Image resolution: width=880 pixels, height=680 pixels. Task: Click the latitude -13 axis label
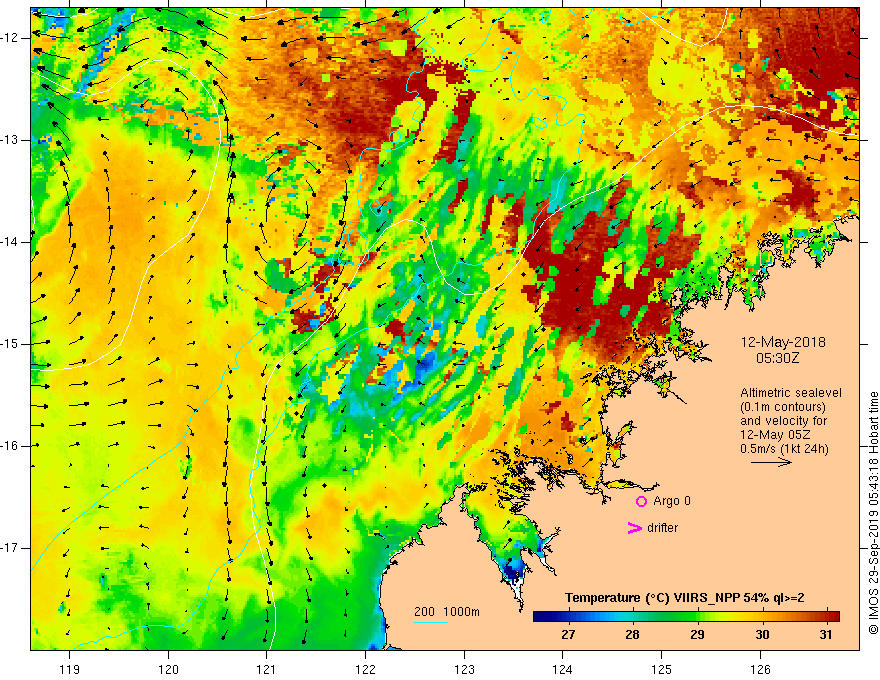[x=10, y=140]
